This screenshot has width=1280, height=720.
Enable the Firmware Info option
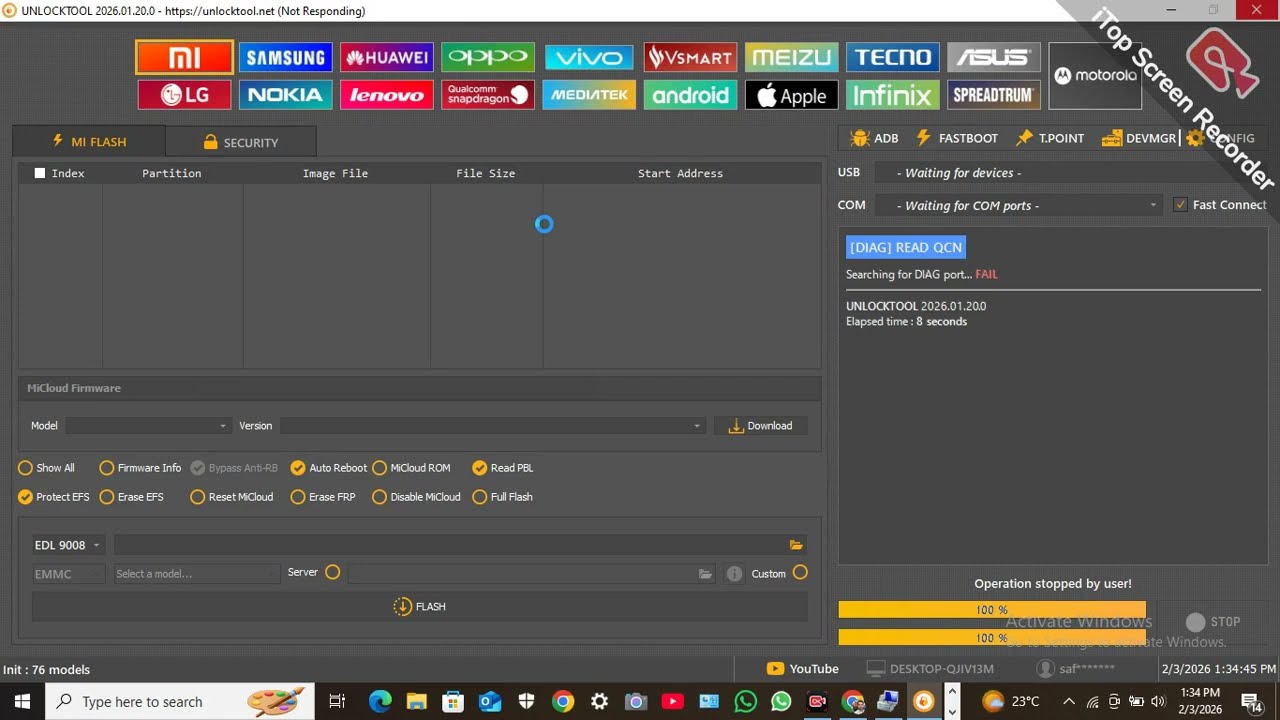click(x=140, y=468)
